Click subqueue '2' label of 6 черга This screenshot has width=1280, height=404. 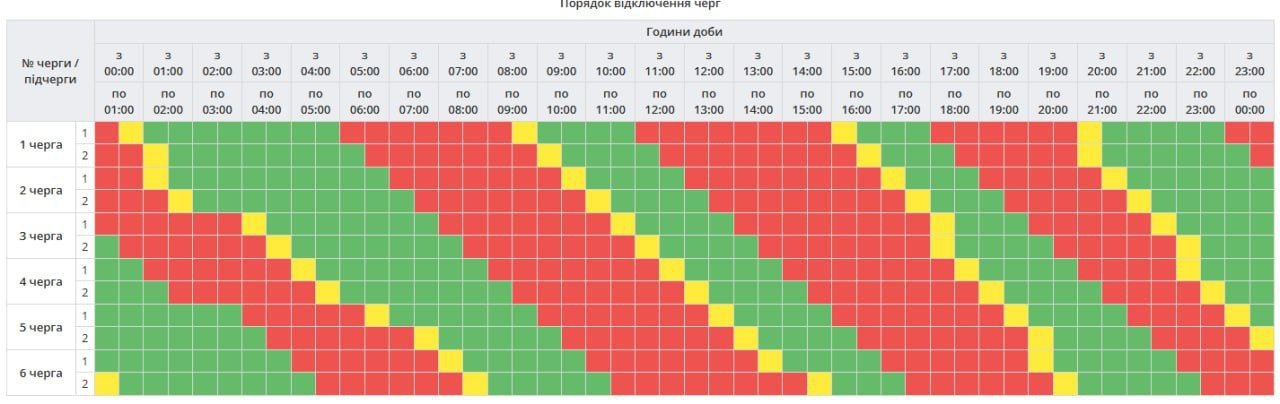click(85, 384)
